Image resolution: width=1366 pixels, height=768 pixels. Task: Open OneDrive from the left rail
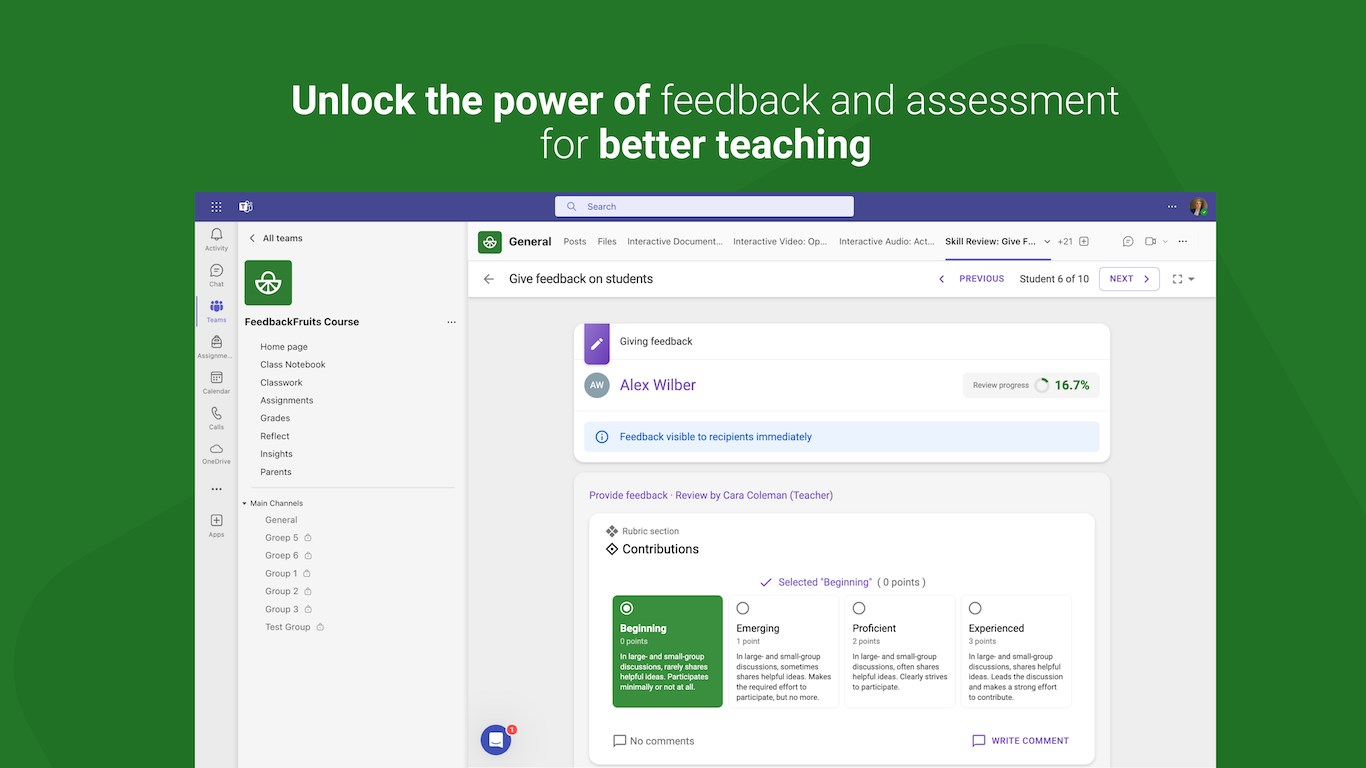tap(216, 454)
